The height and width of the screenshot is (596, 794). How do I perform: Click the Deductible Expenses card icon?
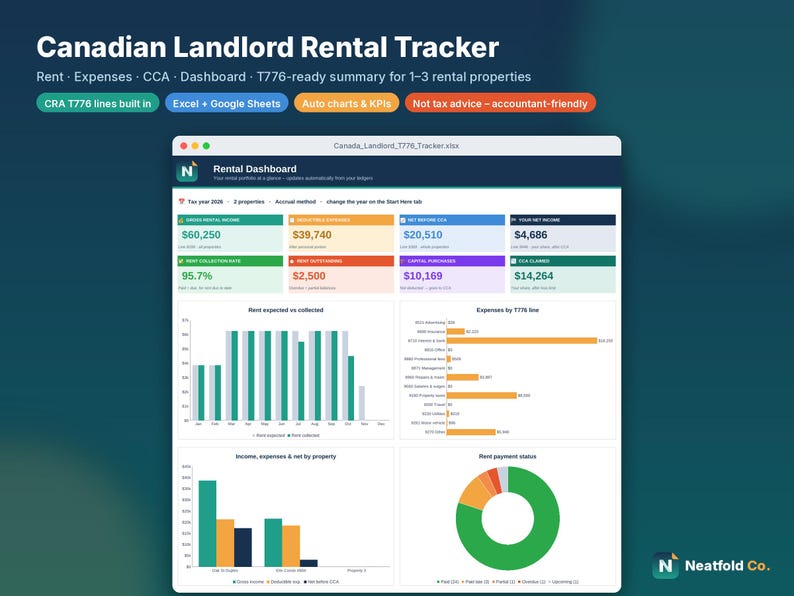click(292, 220)
